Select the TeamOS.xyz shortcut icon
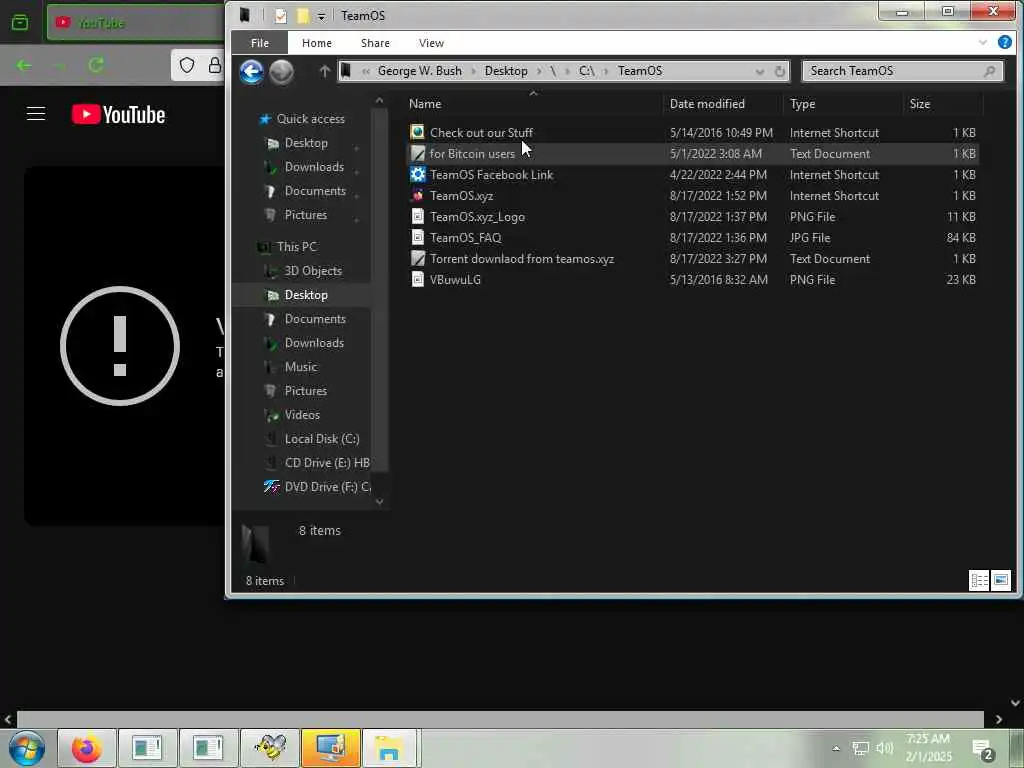1024x768 pixels. click(417, 195)
